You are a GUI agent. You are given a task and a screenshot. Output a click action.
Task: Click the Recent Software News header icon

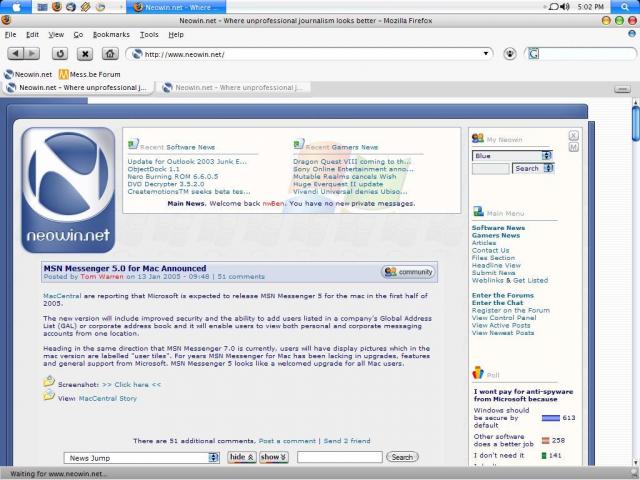(133, 144)
